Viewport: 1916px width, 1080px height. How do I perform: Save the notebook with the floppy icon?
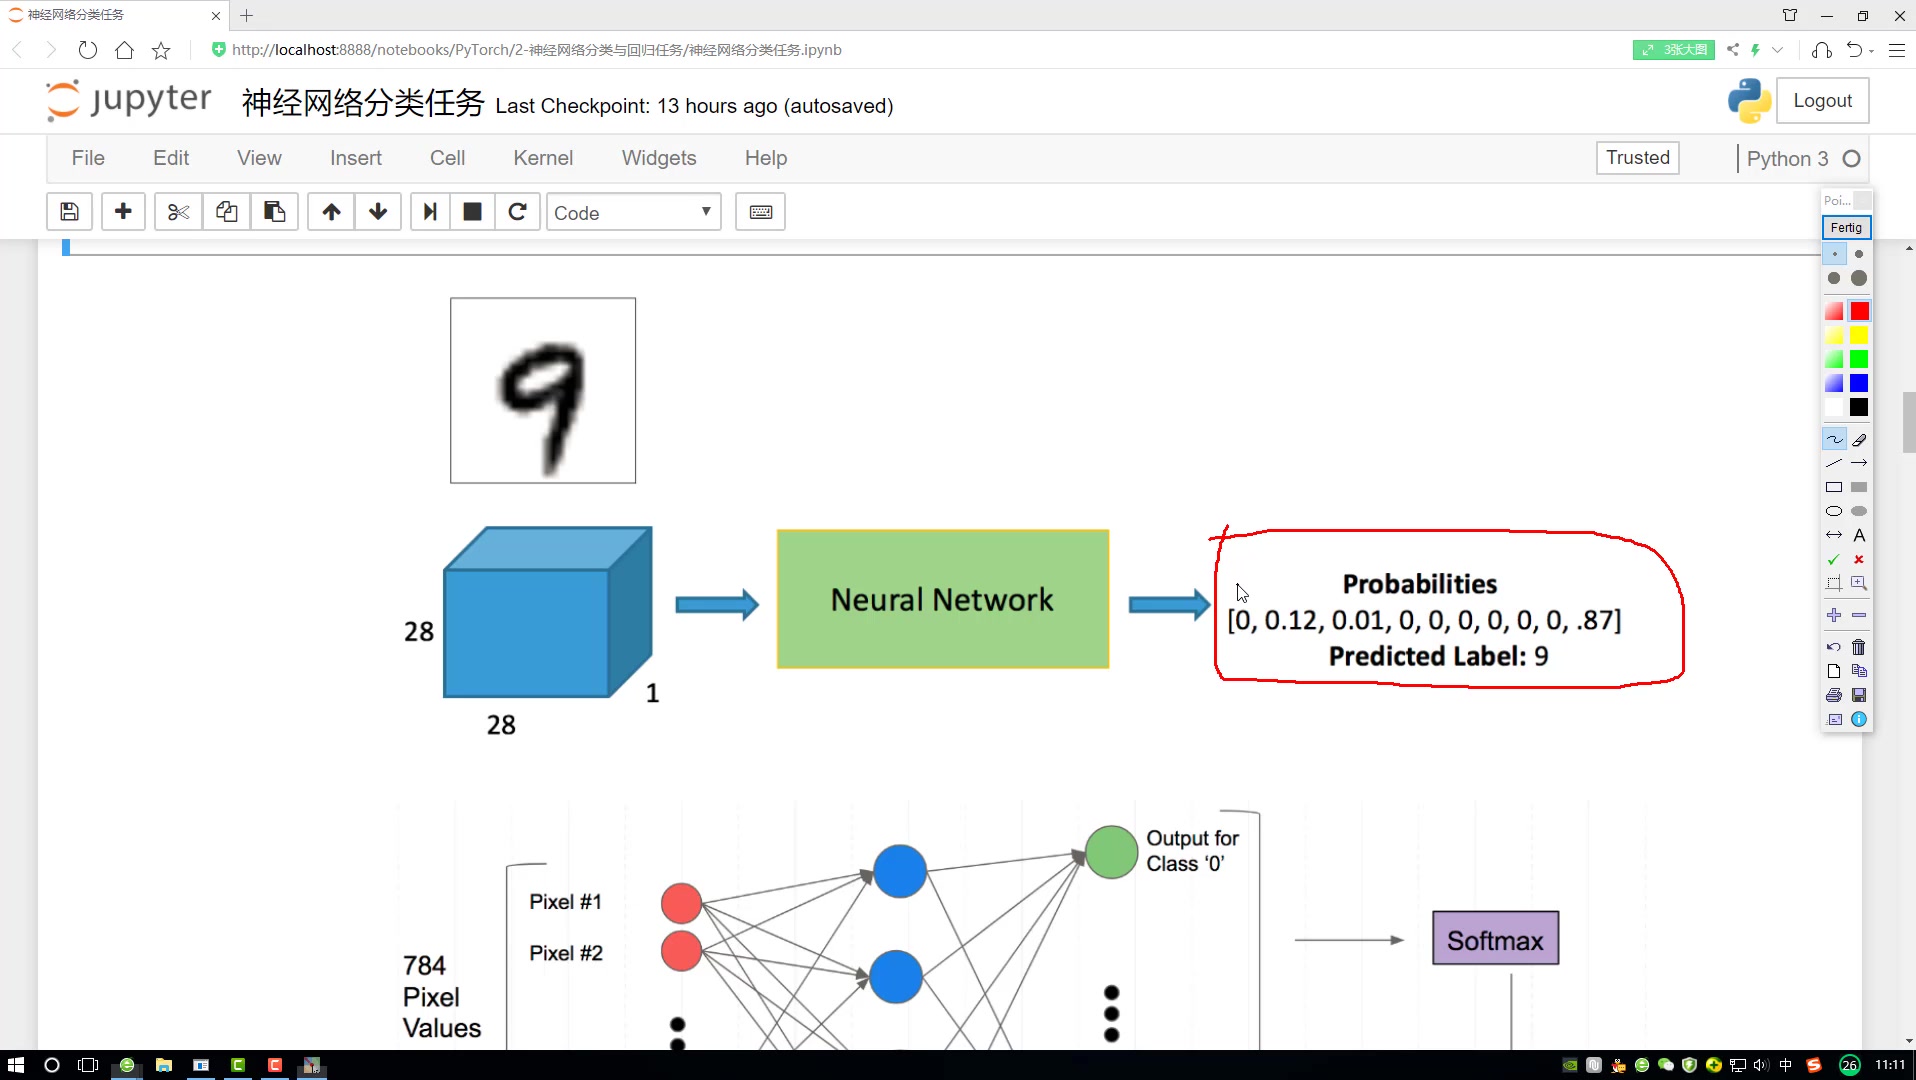(x=69, y=212)
